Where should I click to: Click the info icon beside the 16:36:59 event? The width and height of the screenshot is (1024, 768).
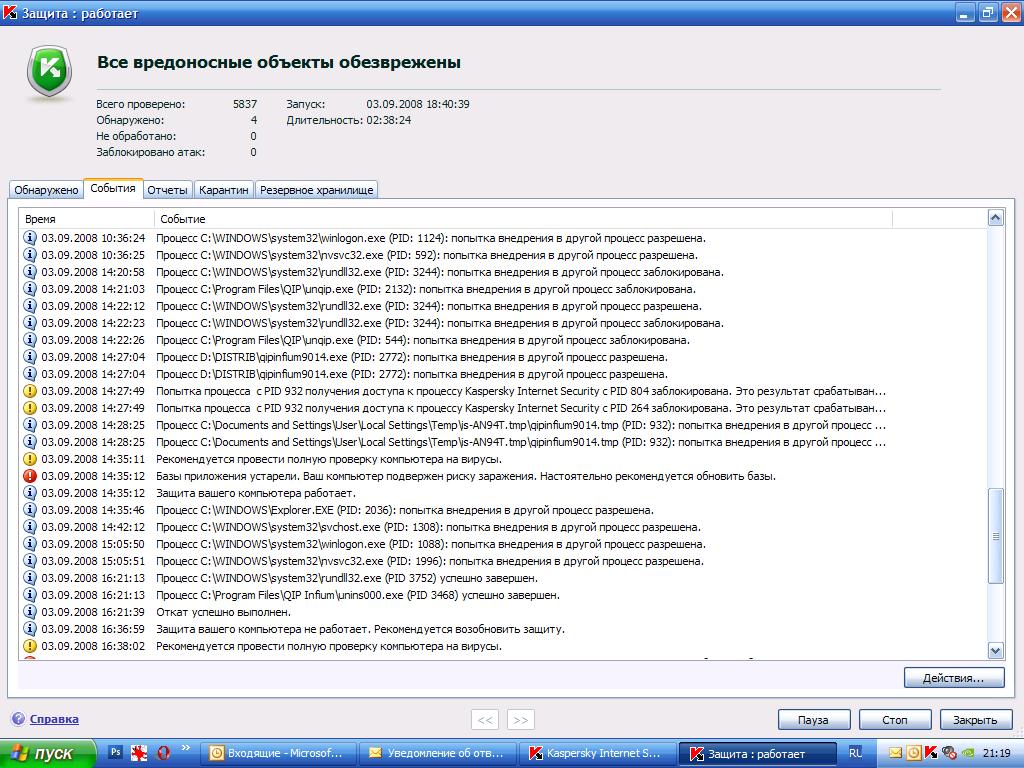[29, 628]
